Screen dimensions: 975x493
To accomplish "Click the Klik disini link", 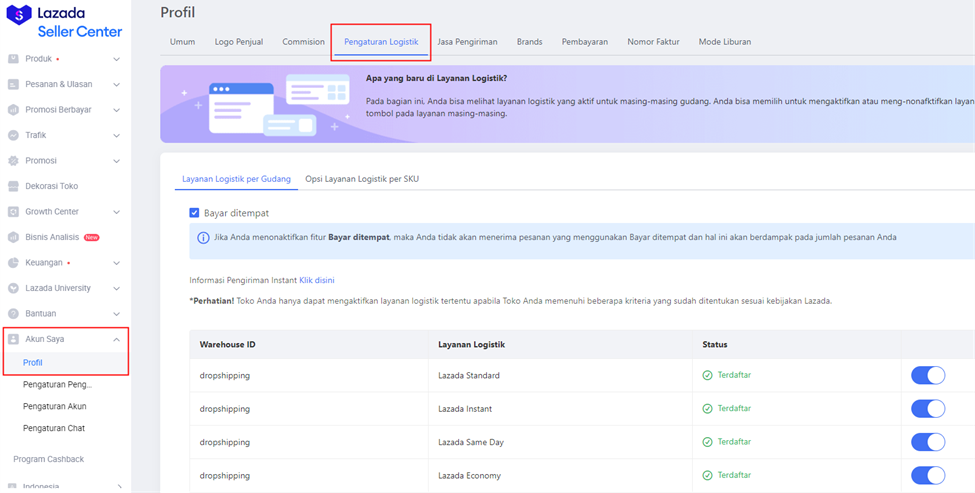I will coord(317,280).
